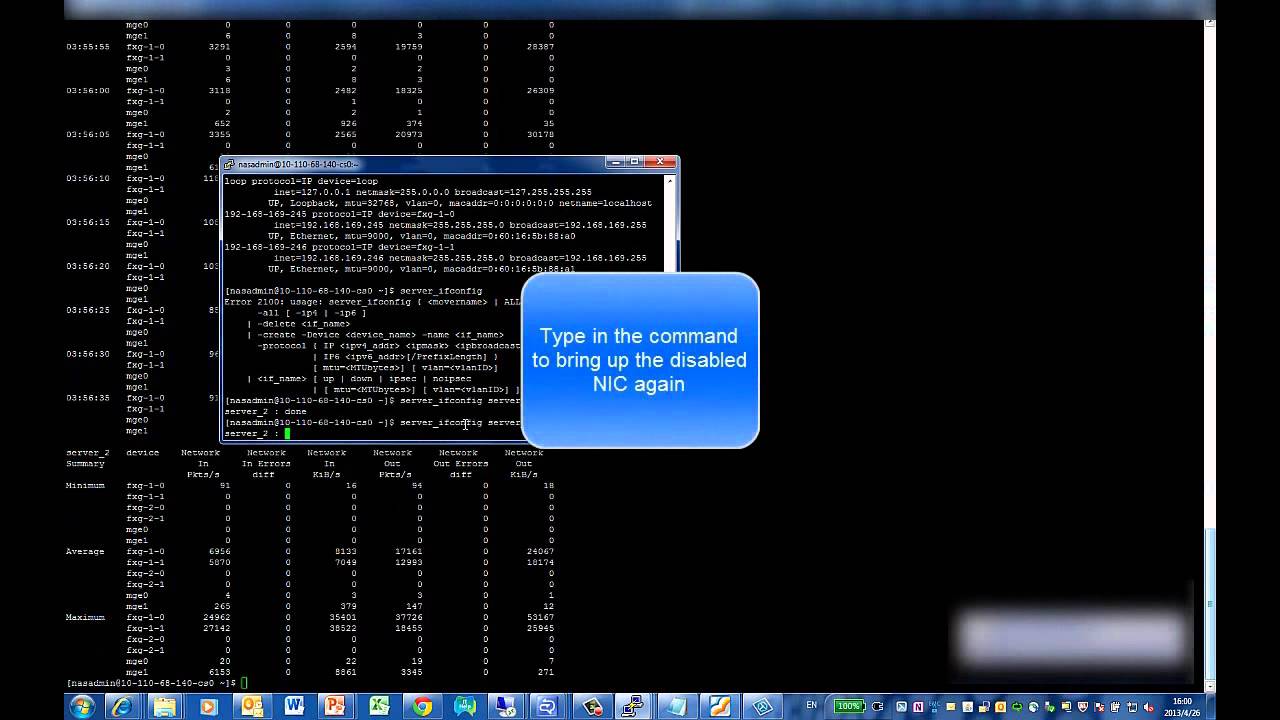Click the 'device' column header
1280x720 pixels.
tap(143, 453)
